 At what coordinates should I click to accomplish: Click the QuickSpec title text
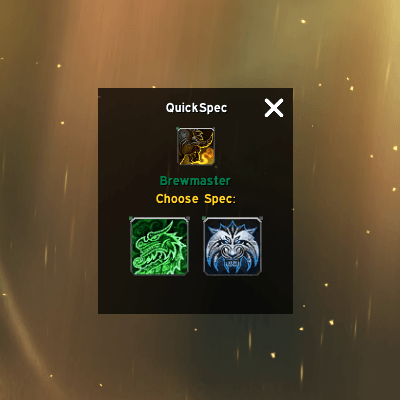pyautogui.click(x=196, y=108)
